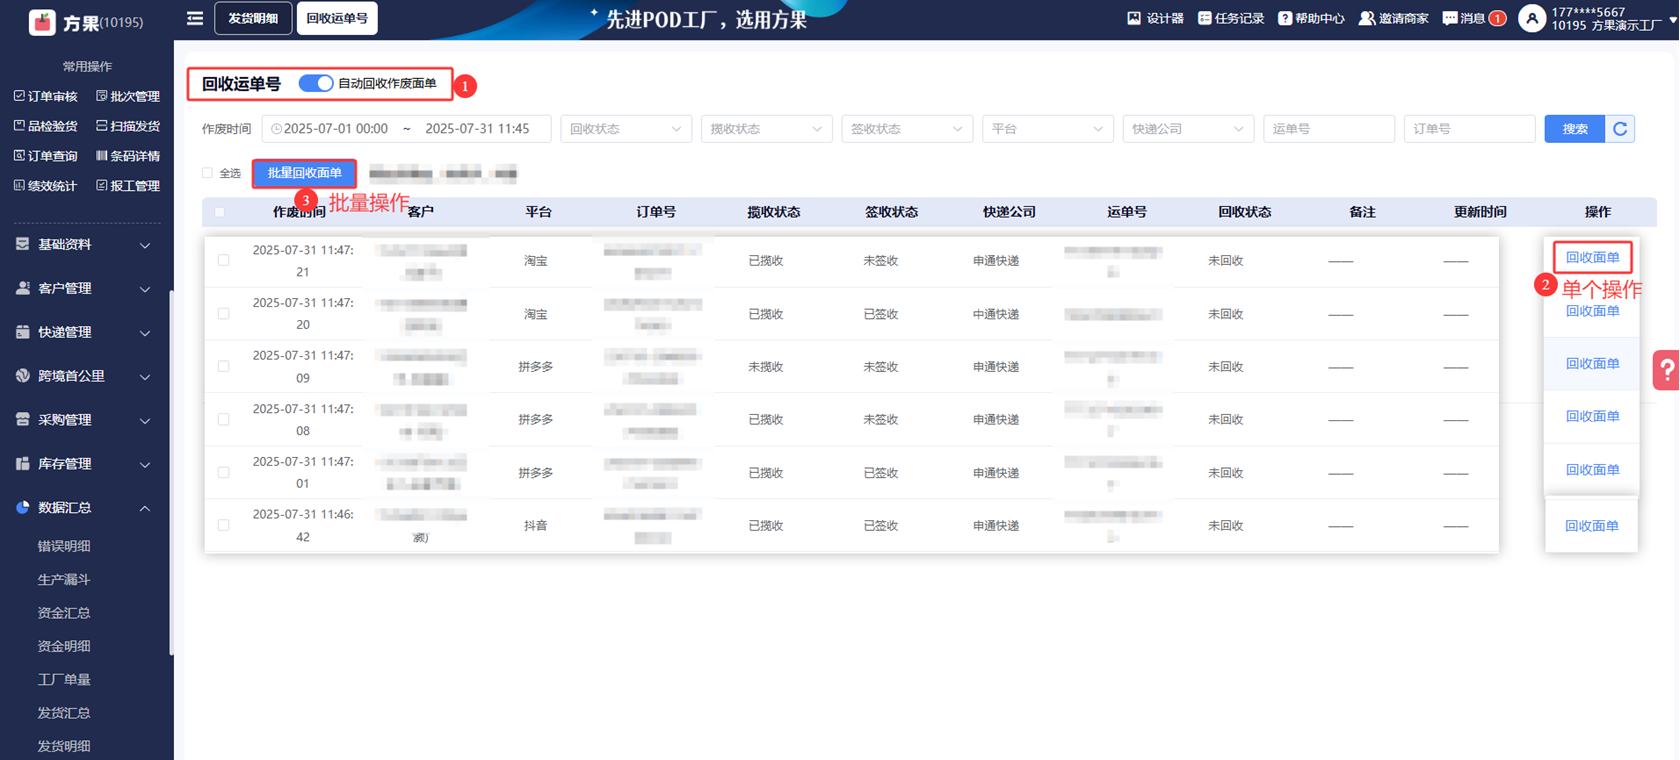Collapse the 数据汇总 menu chevron
Screen dimensions: 1680x760
pos(145,508)
